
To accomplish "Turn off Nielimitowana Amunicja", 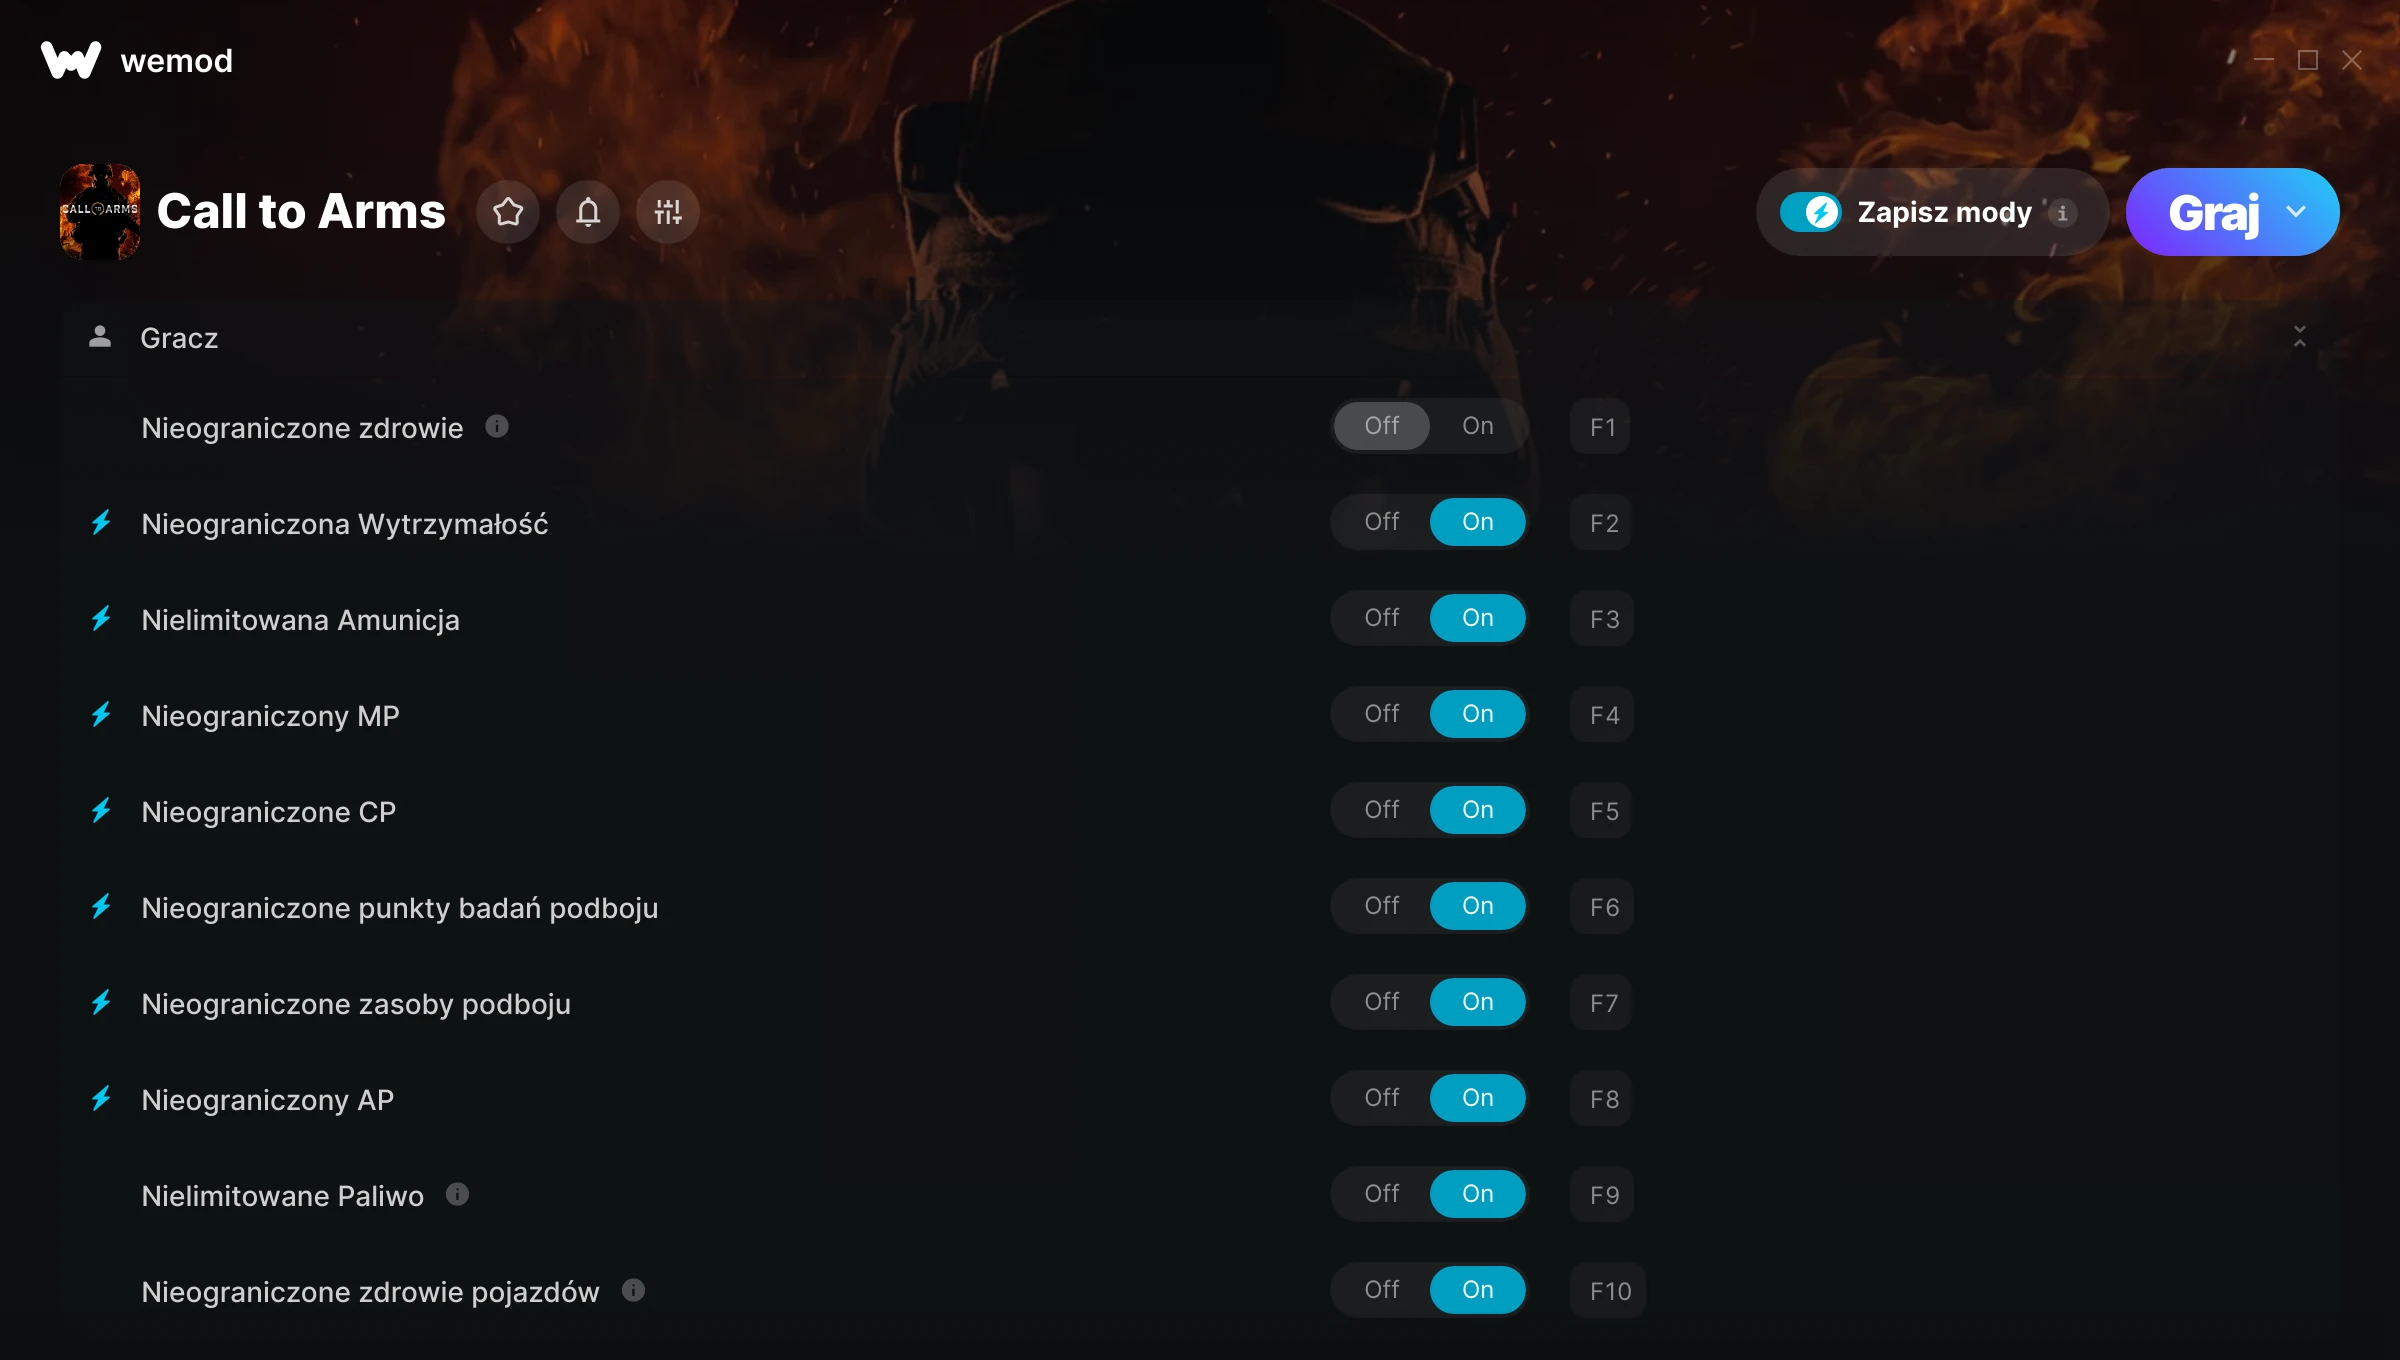I will pos(1382,618).
